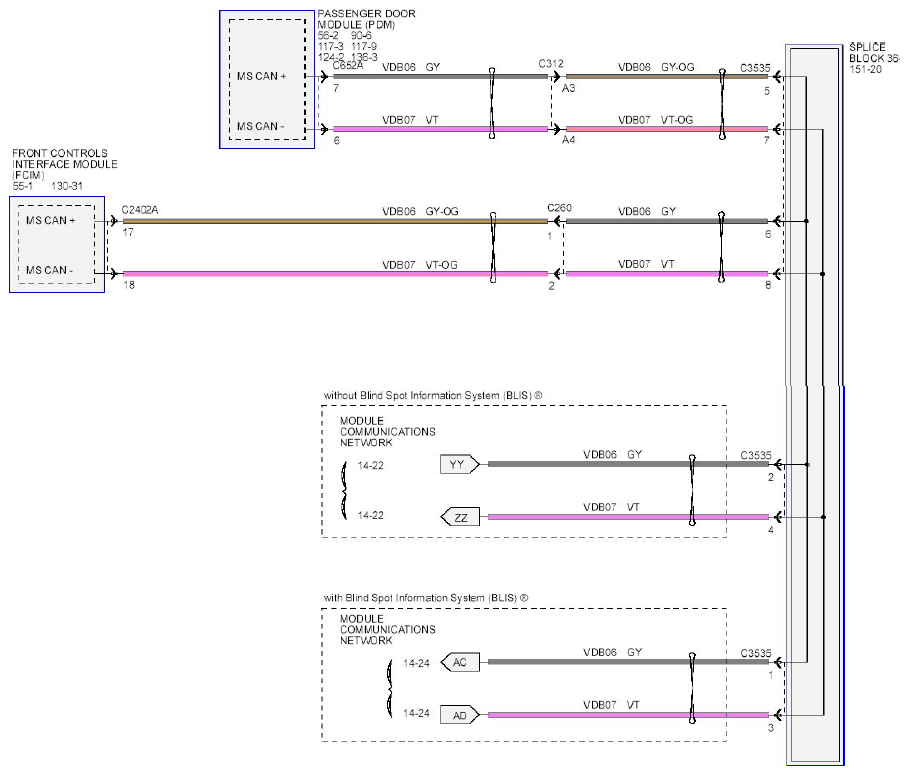Select the Front Controls Interface Module box
This screenshot has height=775, width=909.
(x=57, y=245)
